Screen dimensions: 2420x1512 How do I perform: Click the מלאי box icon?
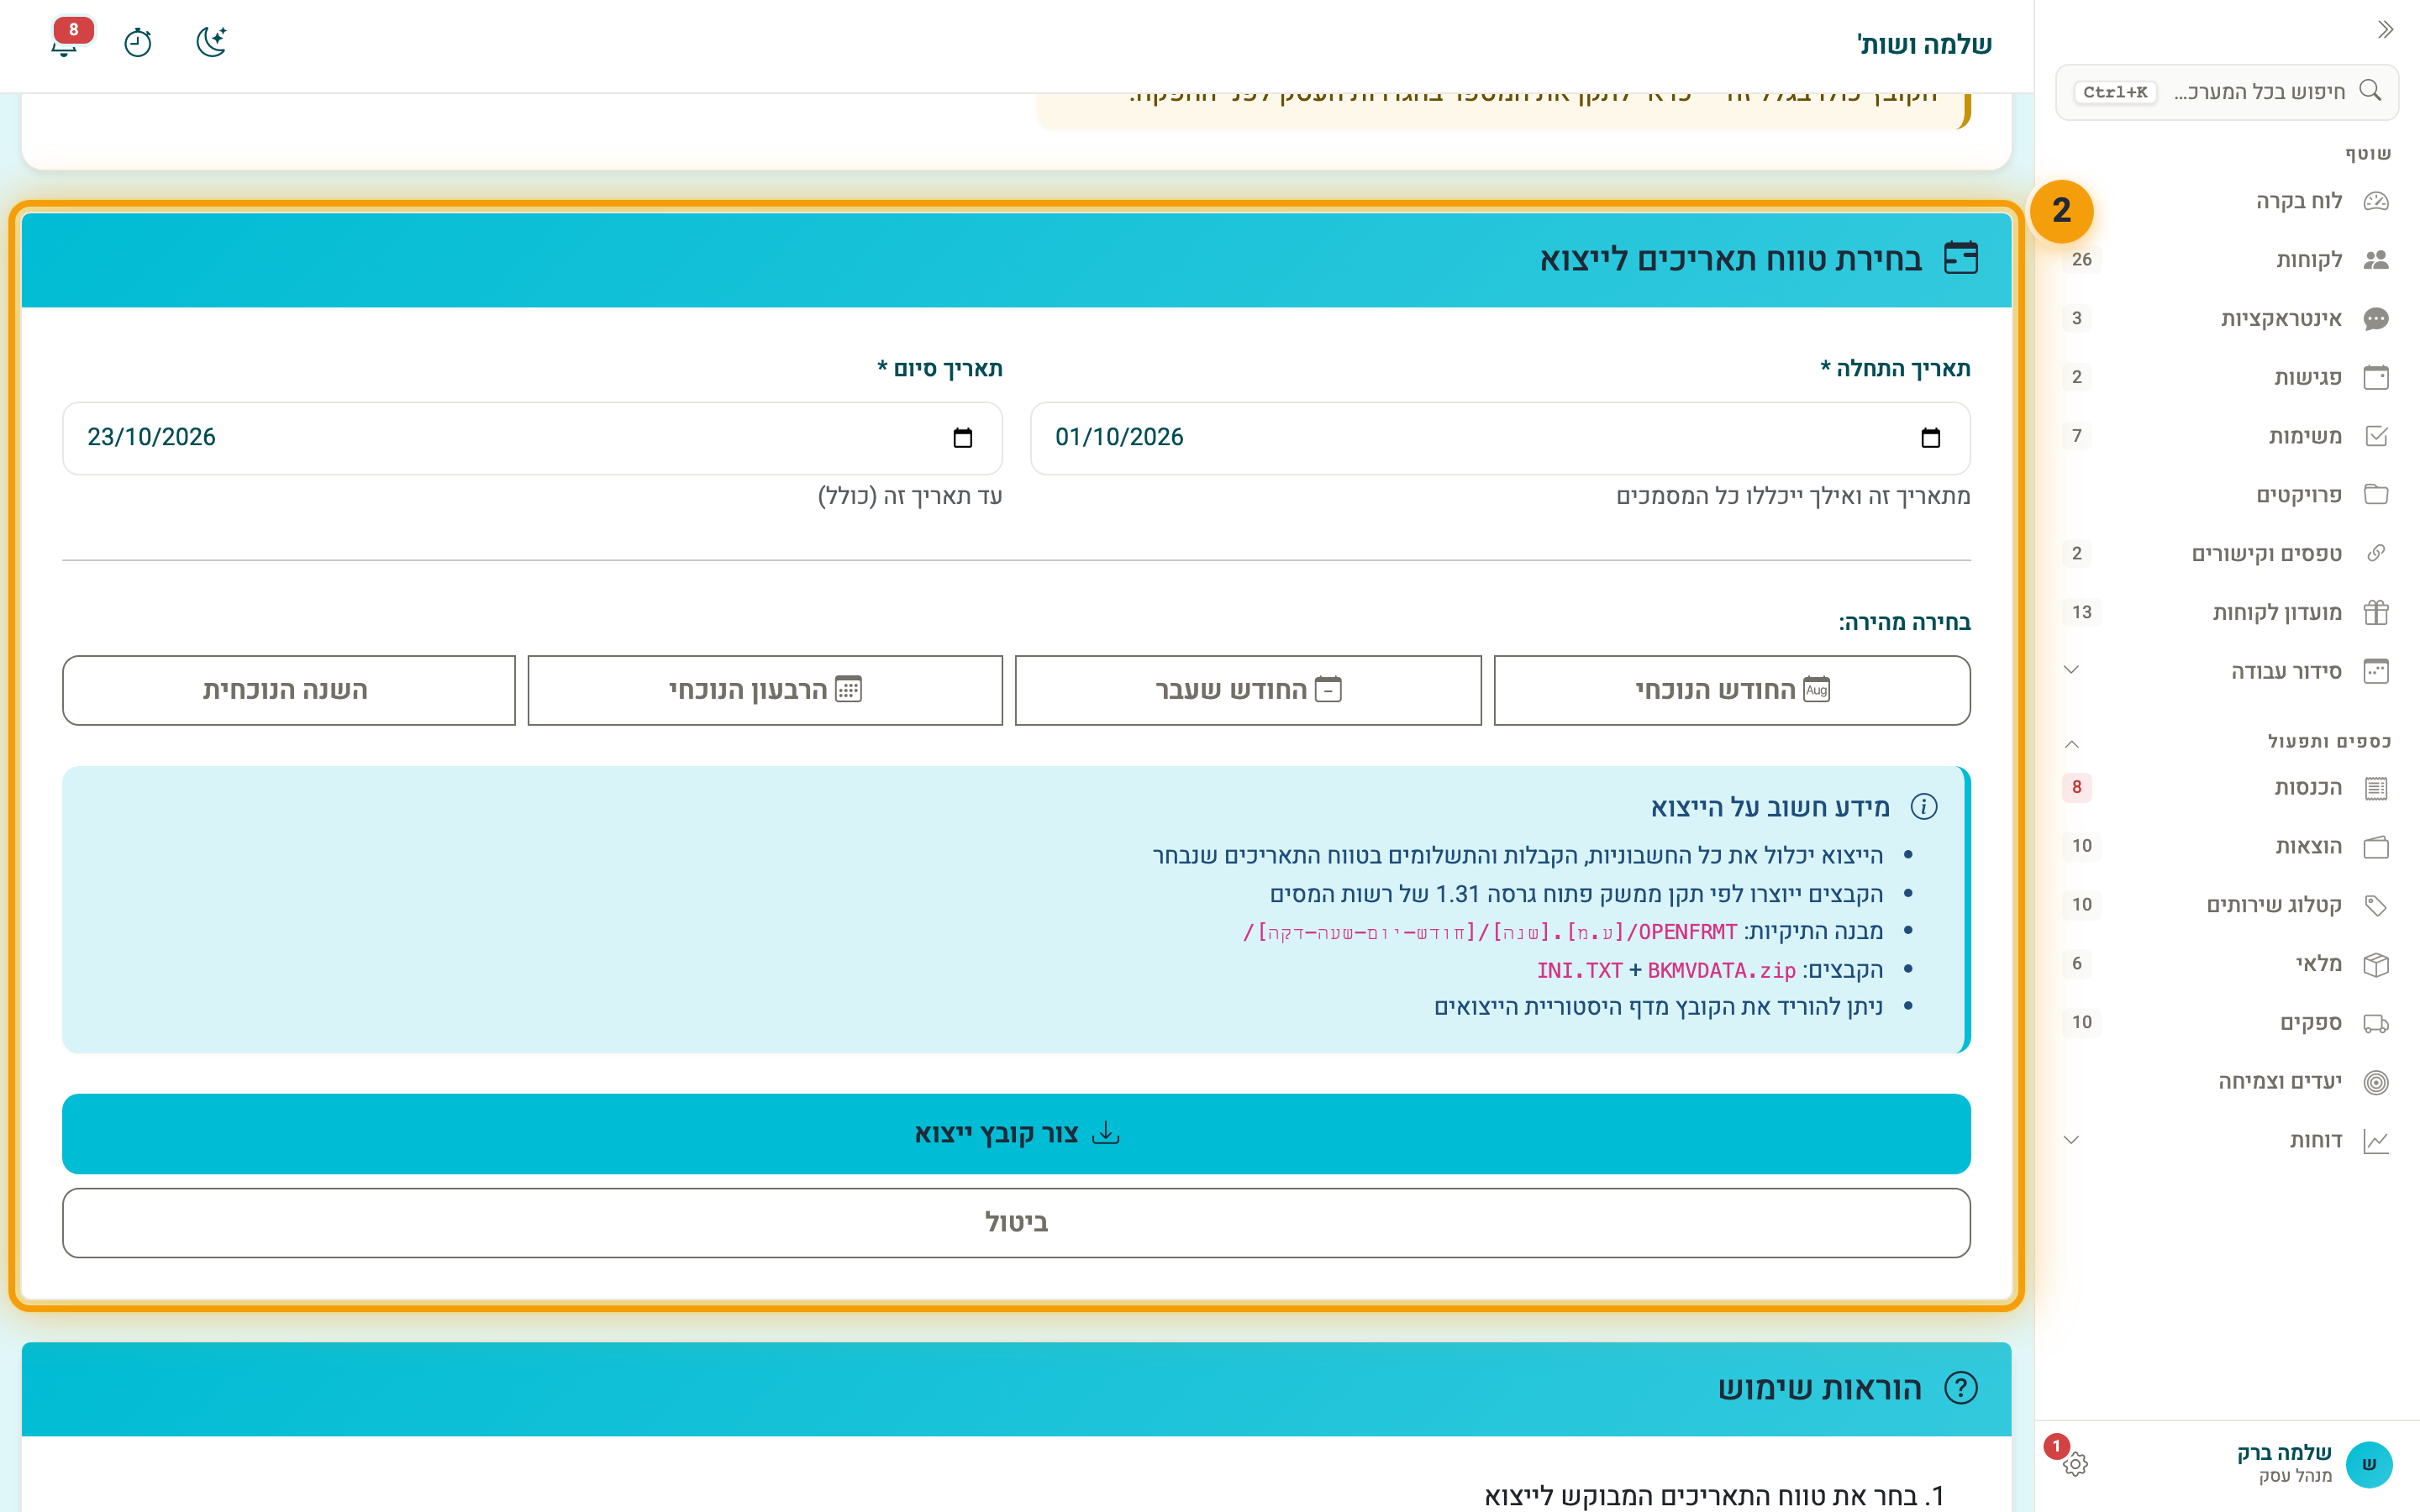click(2376, 964)
